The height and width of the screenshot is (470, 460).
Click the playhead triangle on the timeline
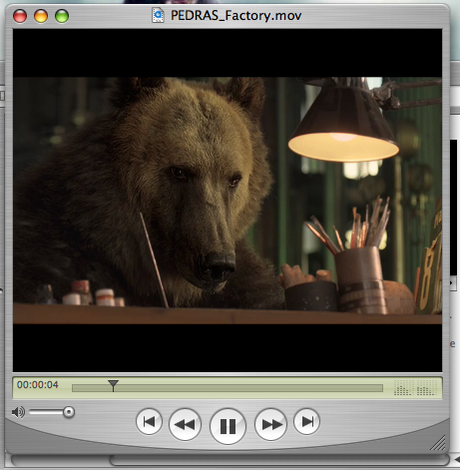[113, 385]
